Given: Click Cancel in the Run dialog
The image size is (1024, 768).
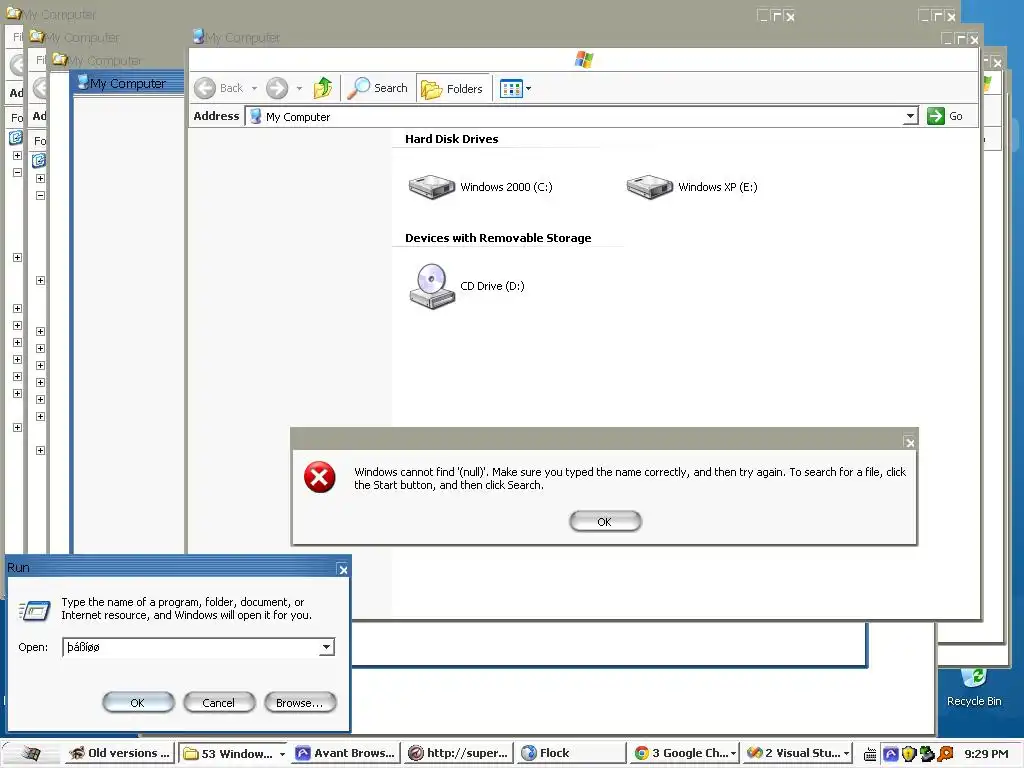Looking at the screenshot, I should coord(219,703).
